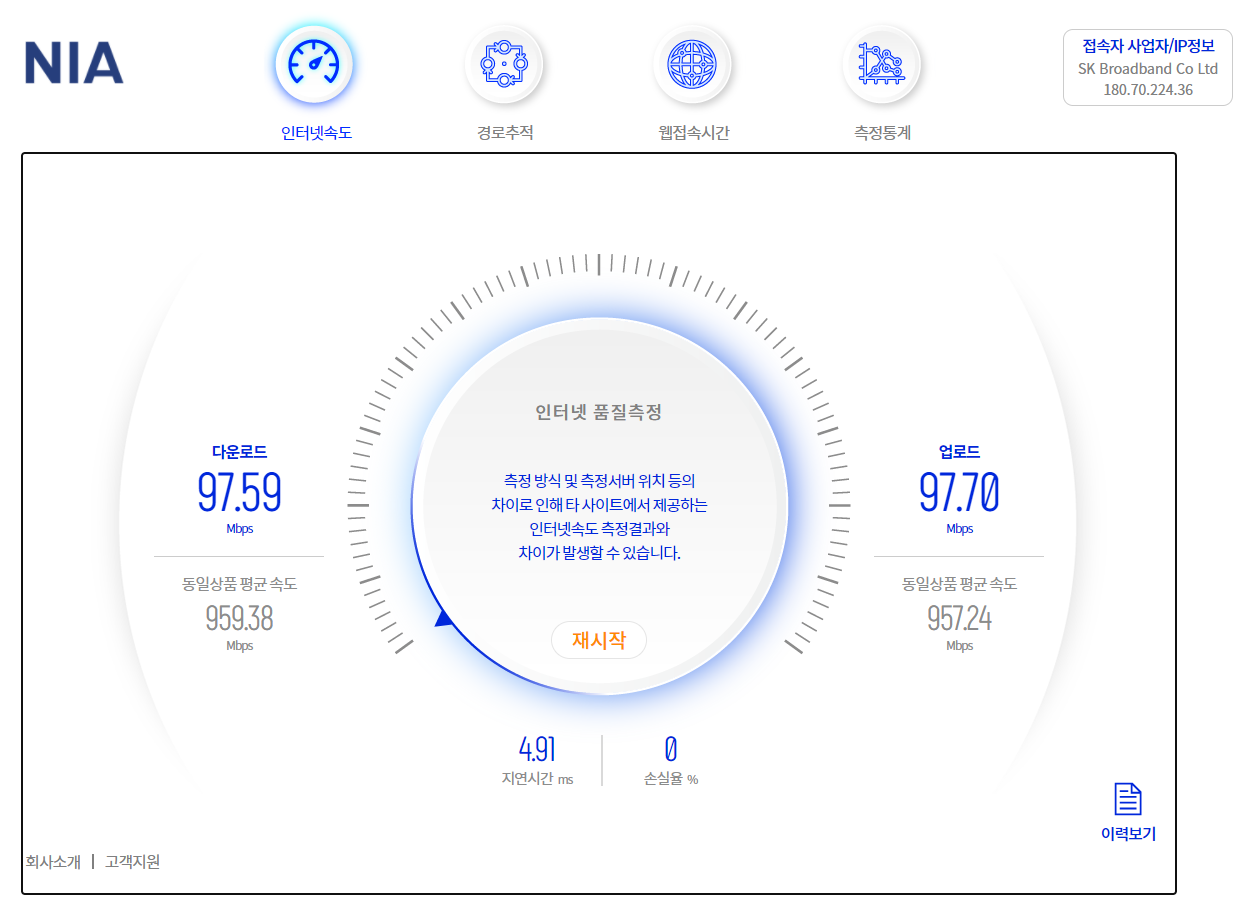Click the 손실율 % label

coord(671,779)
